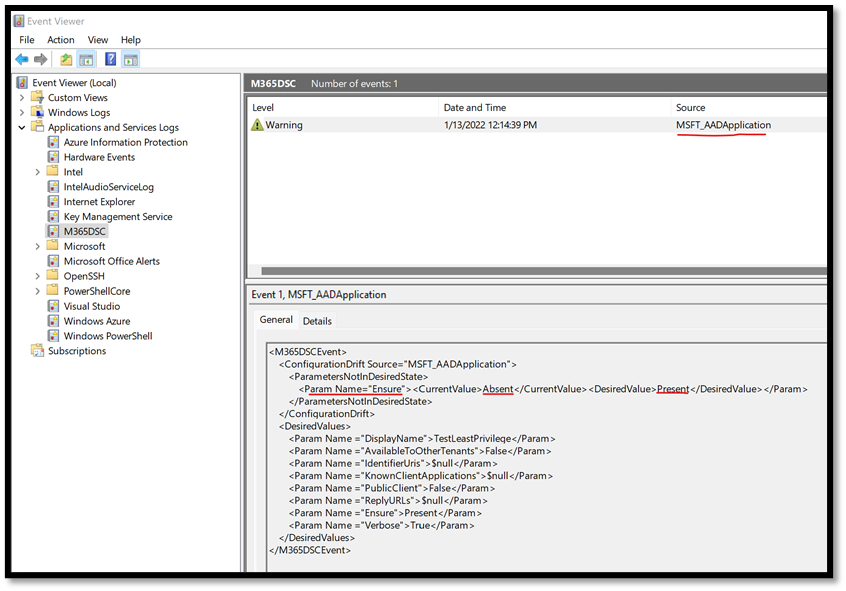Screen dimensions: 846x591
Task: Click the MSFT_AADApplication source cell
Action: [x=724, y=125]
